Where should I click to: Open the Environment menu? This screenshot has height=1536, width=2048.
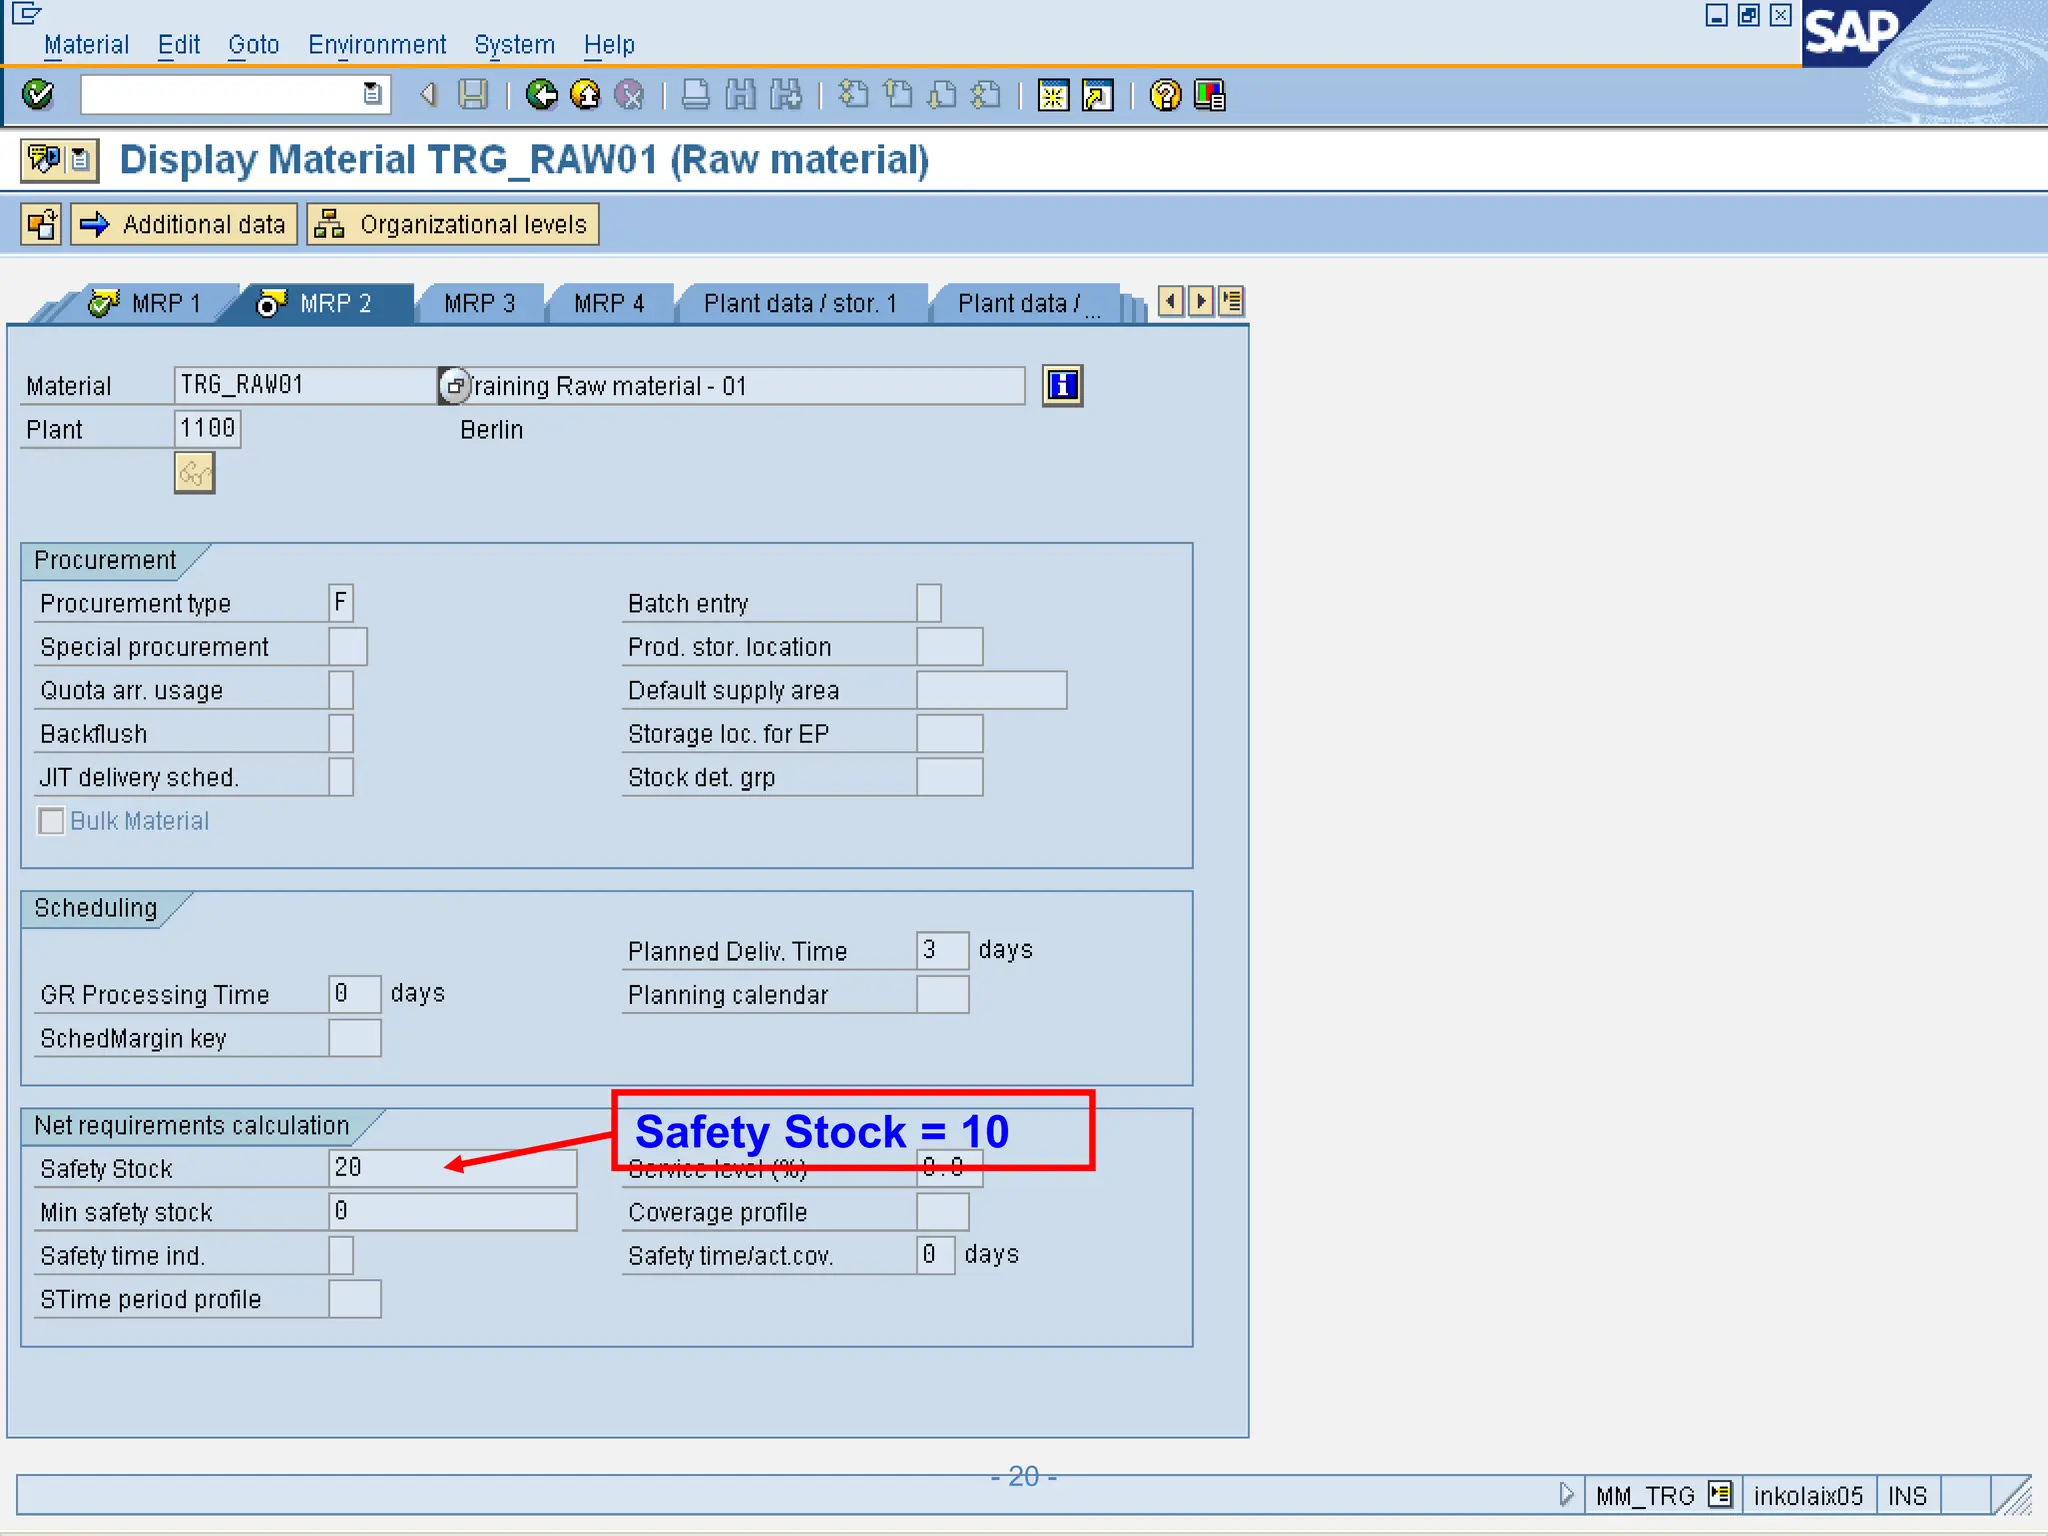pos(376,45)
